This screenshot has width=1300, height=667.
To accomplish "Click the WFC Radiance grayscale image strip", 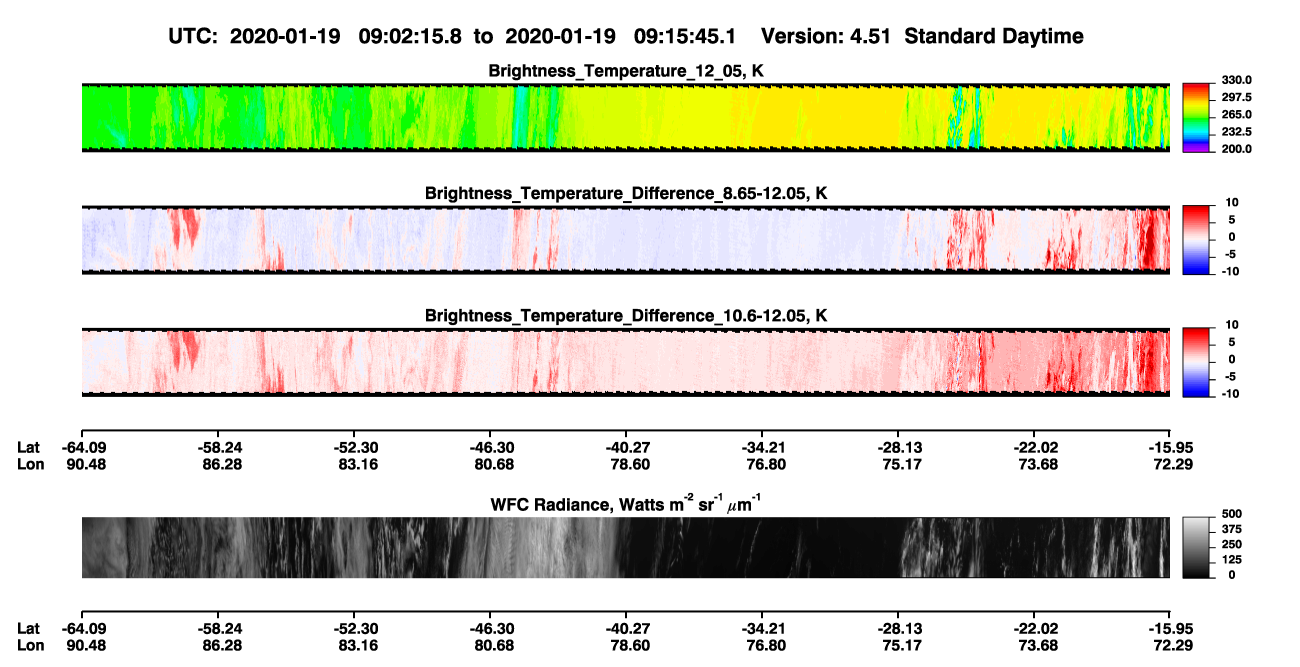I will [x=626, y=548].
